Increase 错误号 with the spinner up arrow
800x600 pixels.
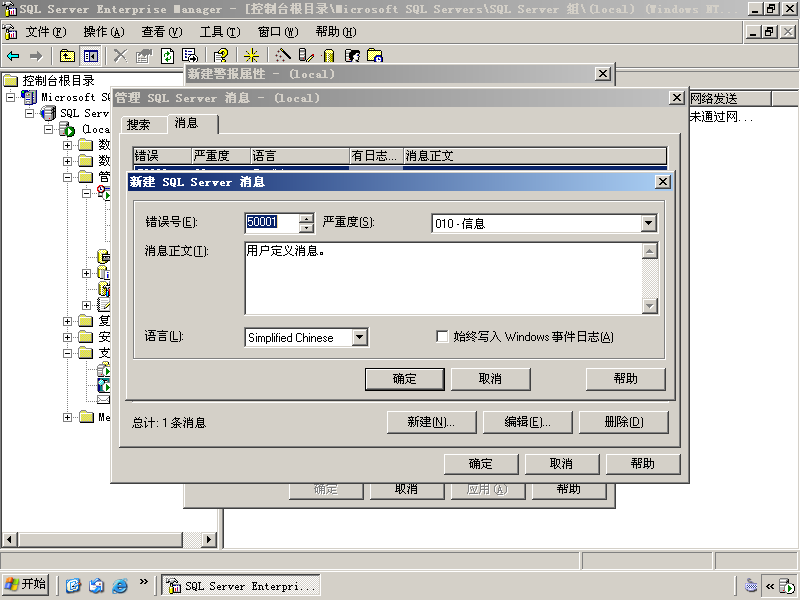click(306, 218)
